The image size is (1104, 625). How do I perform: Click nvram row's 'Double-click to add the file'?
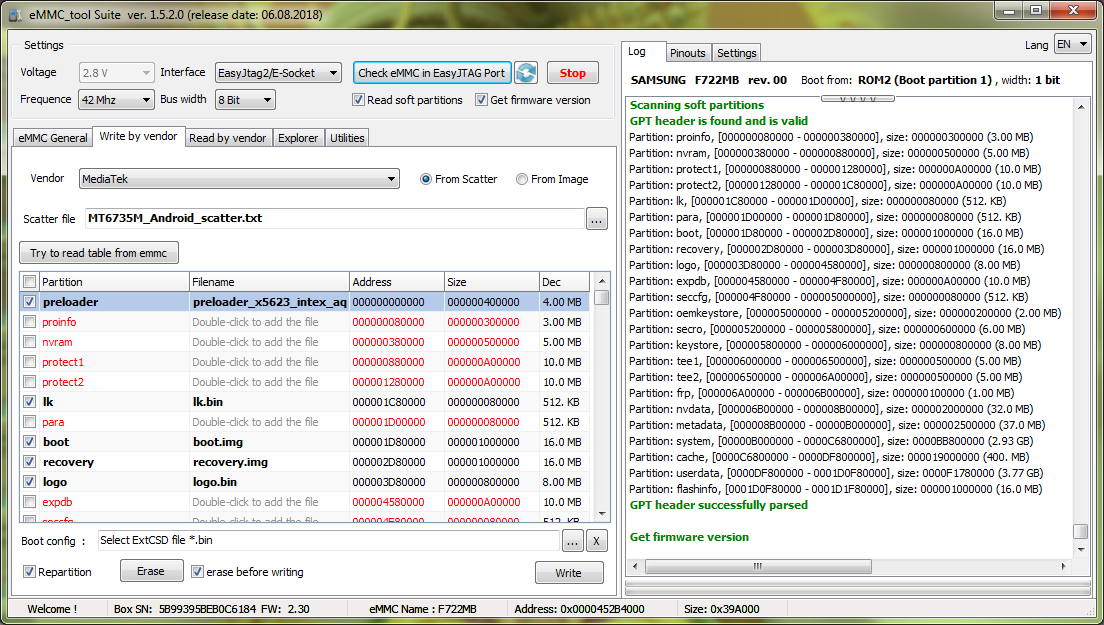[x=256, y=342]
